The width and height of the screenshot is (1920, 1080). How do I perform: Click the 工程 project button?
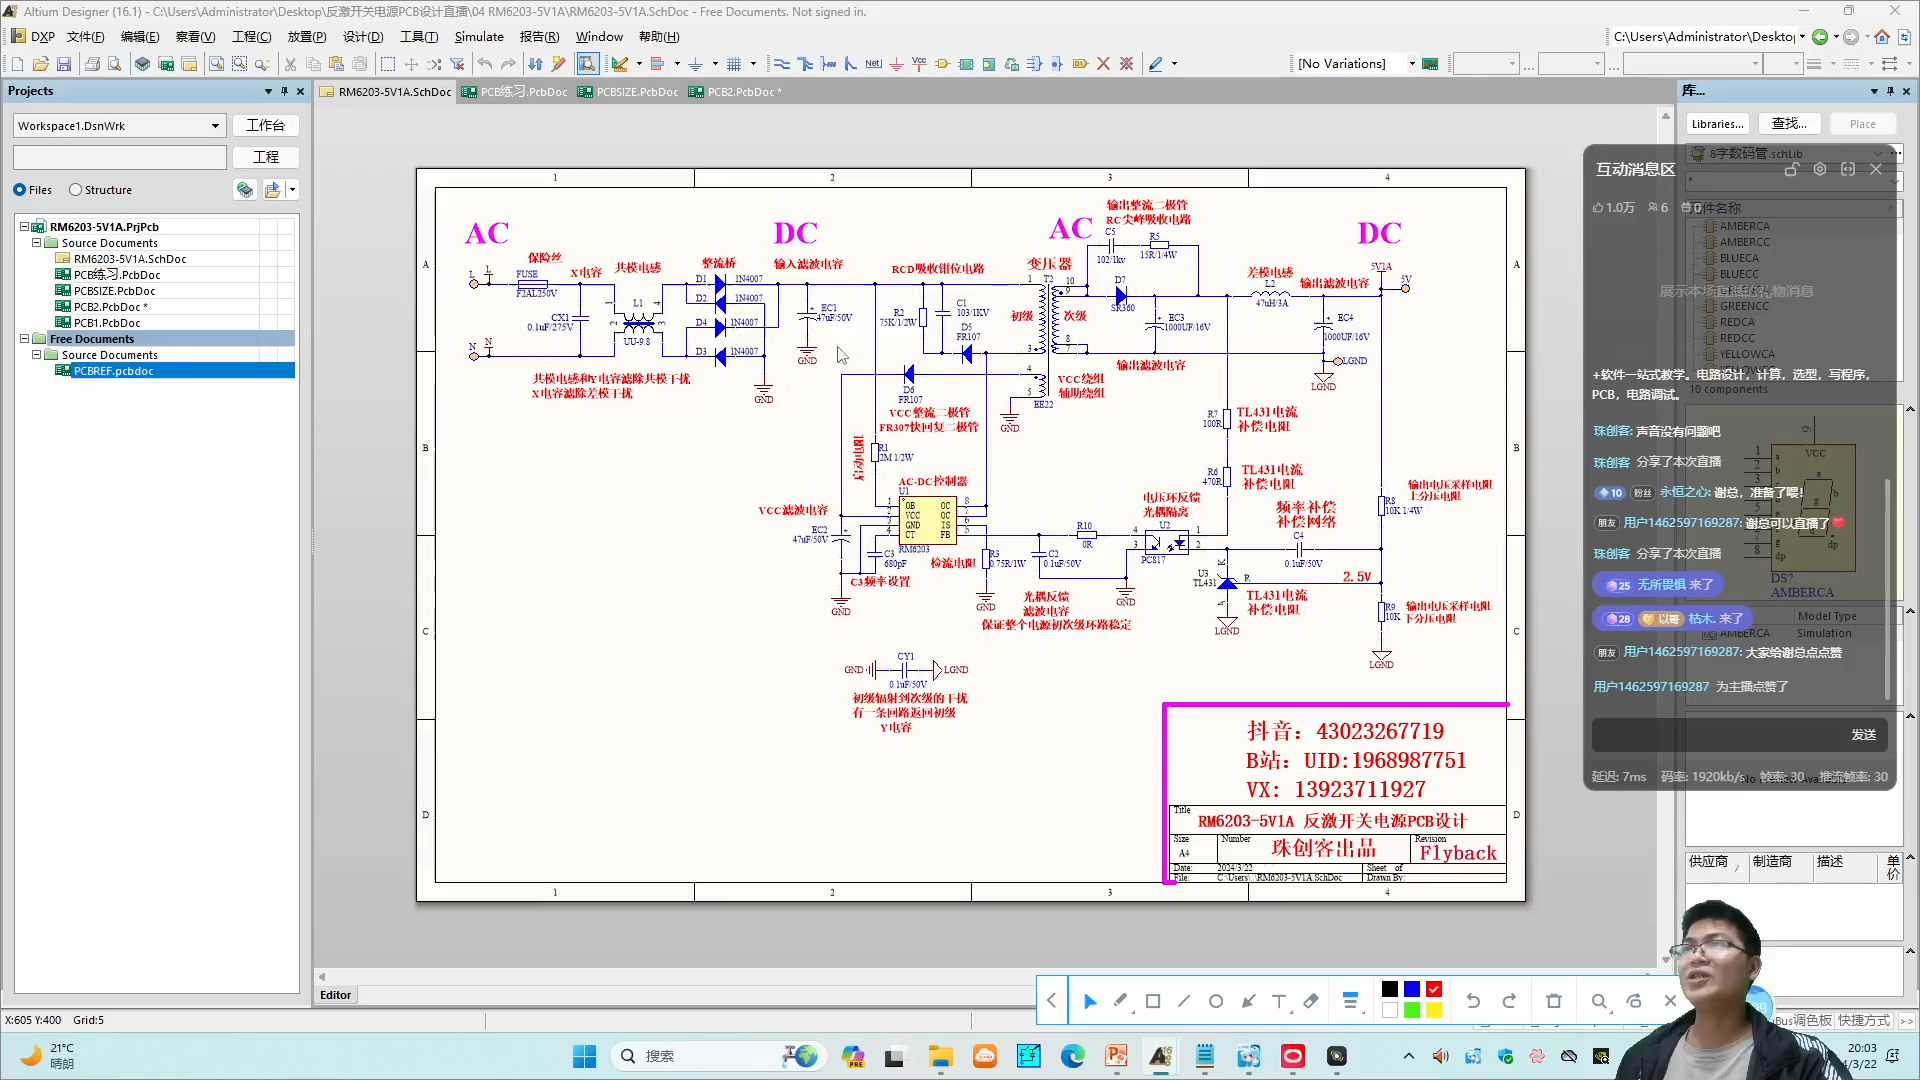(x=265, y=158)
